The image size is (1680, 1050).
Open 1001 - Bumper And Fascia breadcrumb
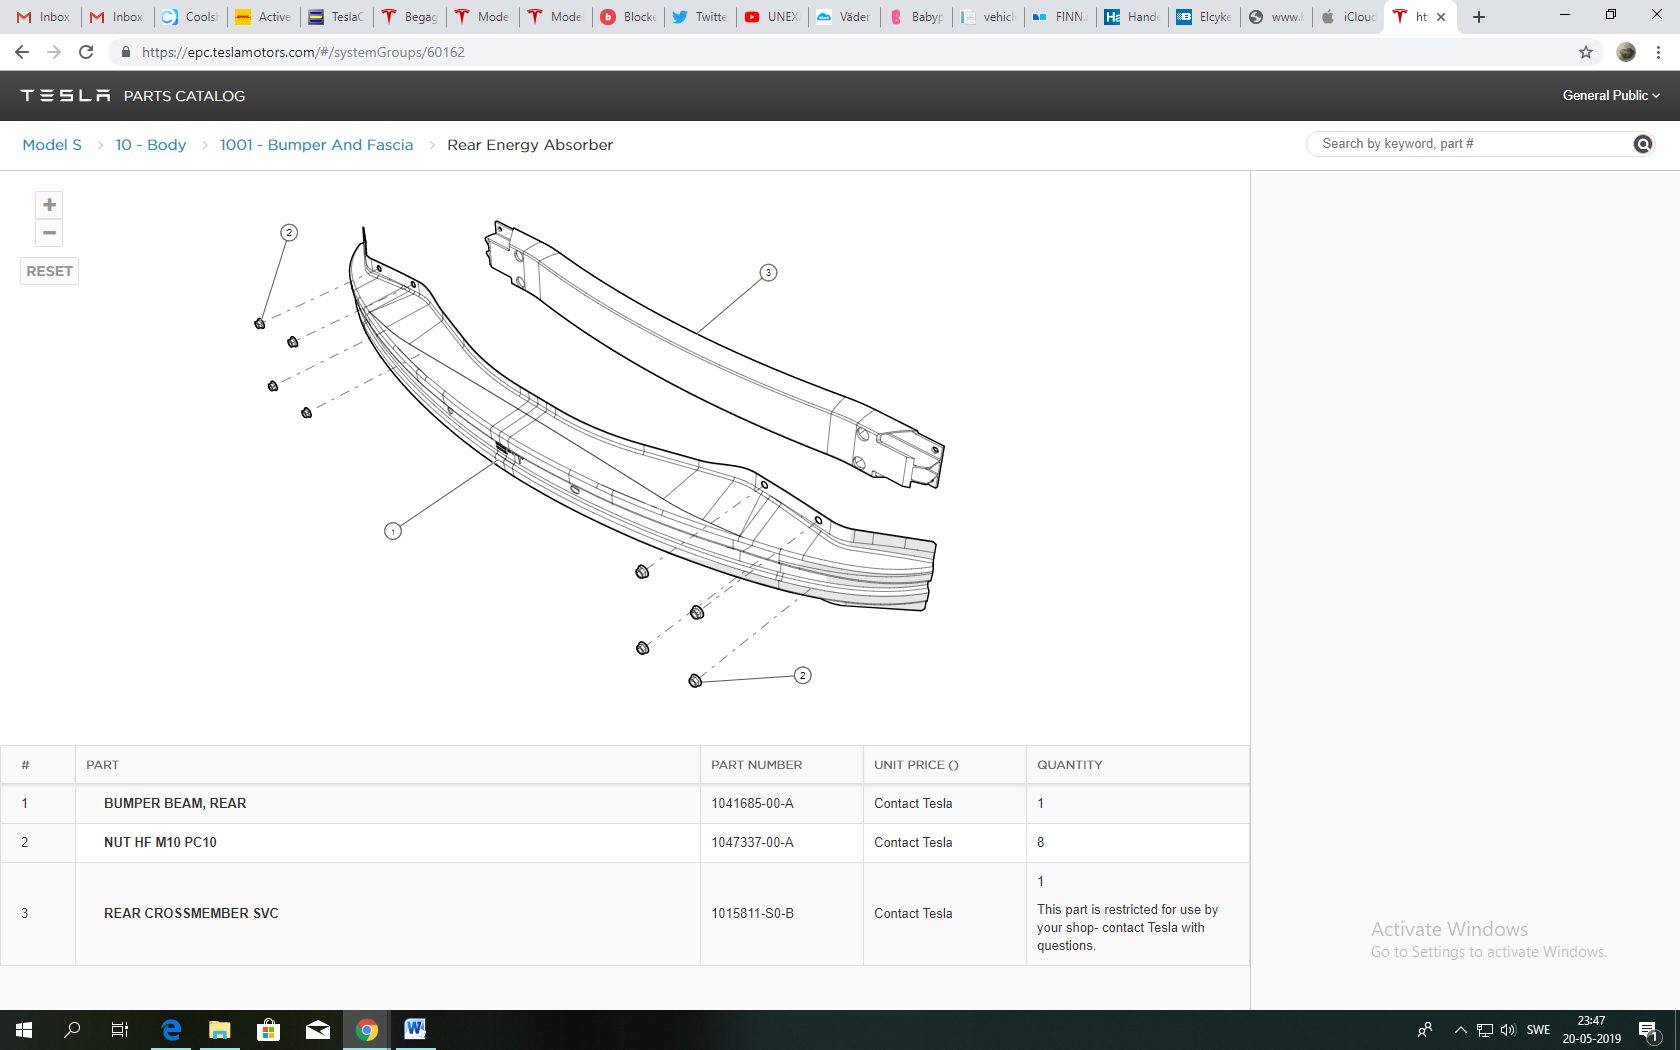pos(316,145)
